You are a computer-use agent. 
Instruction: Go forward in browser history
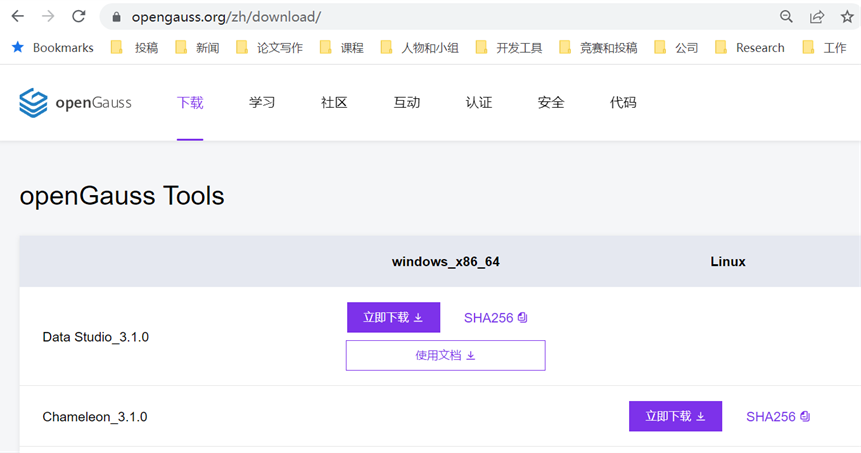click(x=48, y=16)
